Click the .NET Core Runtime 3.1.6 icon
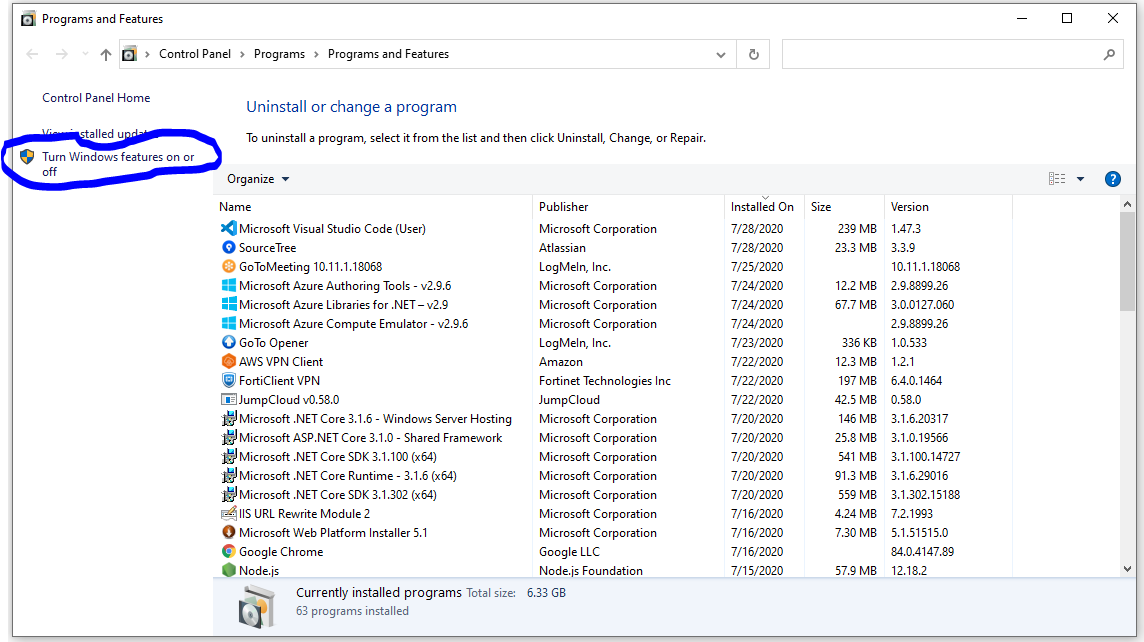Screen dimensions: 1144x642 click(228, 475)
